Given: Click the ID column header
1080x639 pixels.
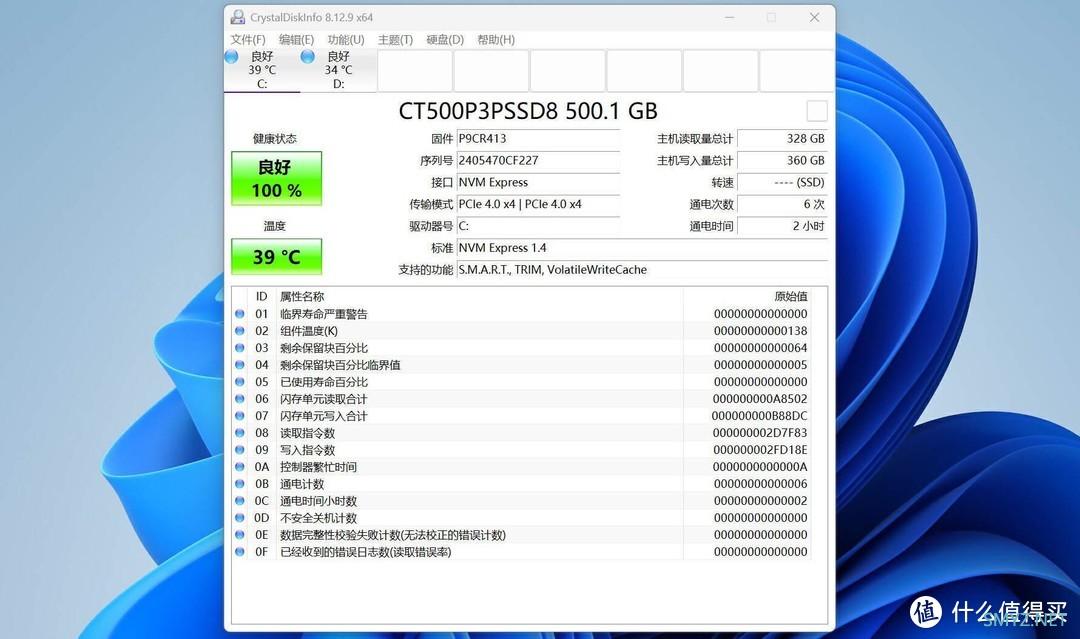Looking at the screenshot, I should (x=261, y=297).
